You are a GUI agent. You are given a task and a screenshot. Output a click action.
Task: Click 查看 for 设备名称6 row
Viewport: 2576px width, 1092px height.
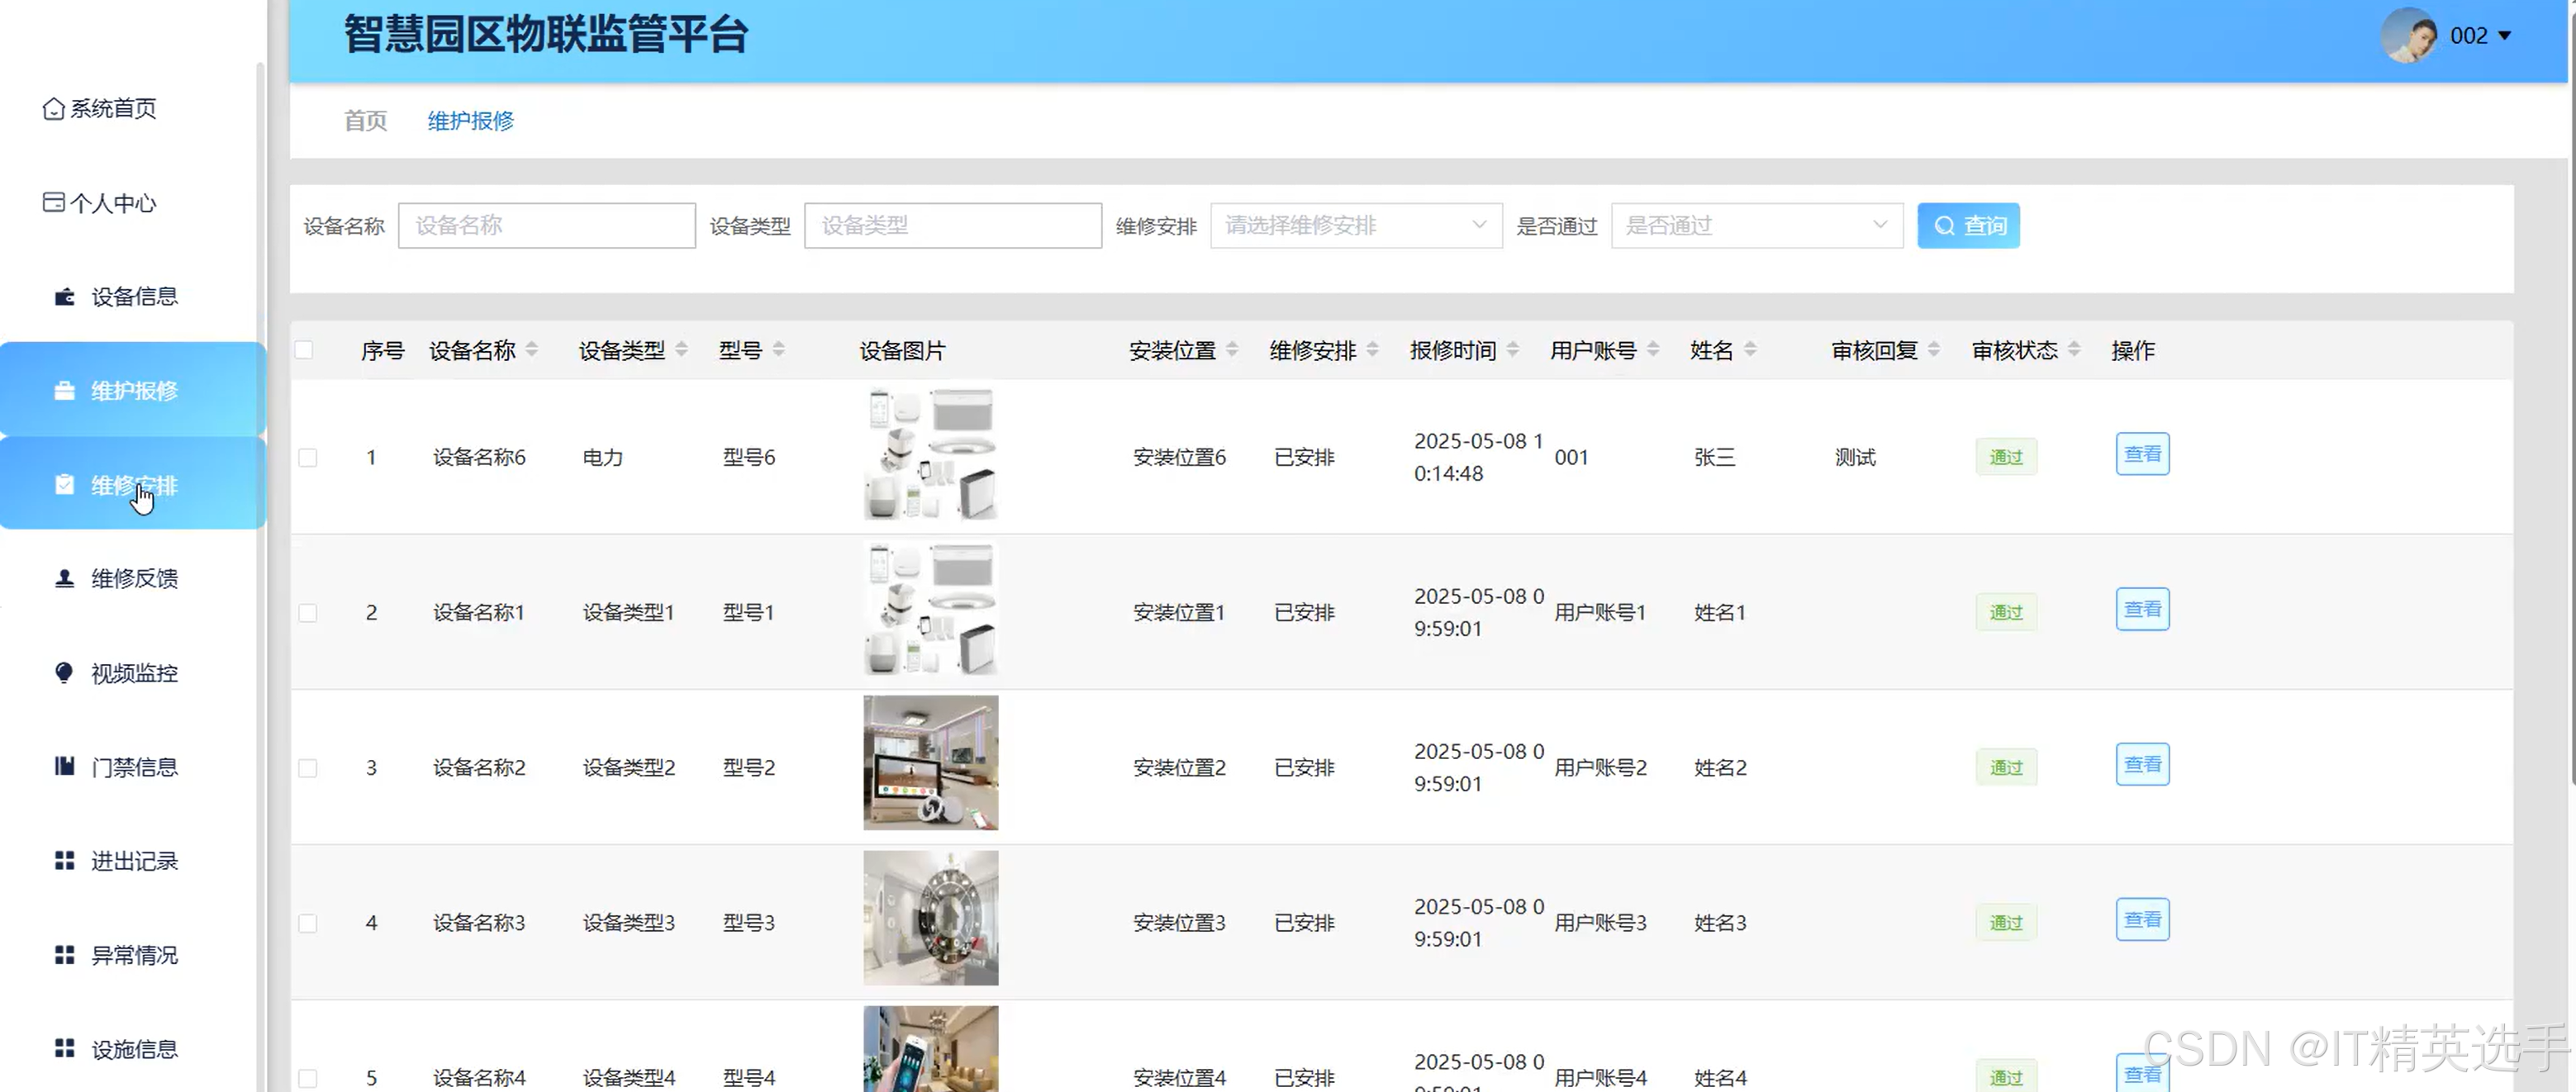pyautogui.click(x=2142, y=454)
